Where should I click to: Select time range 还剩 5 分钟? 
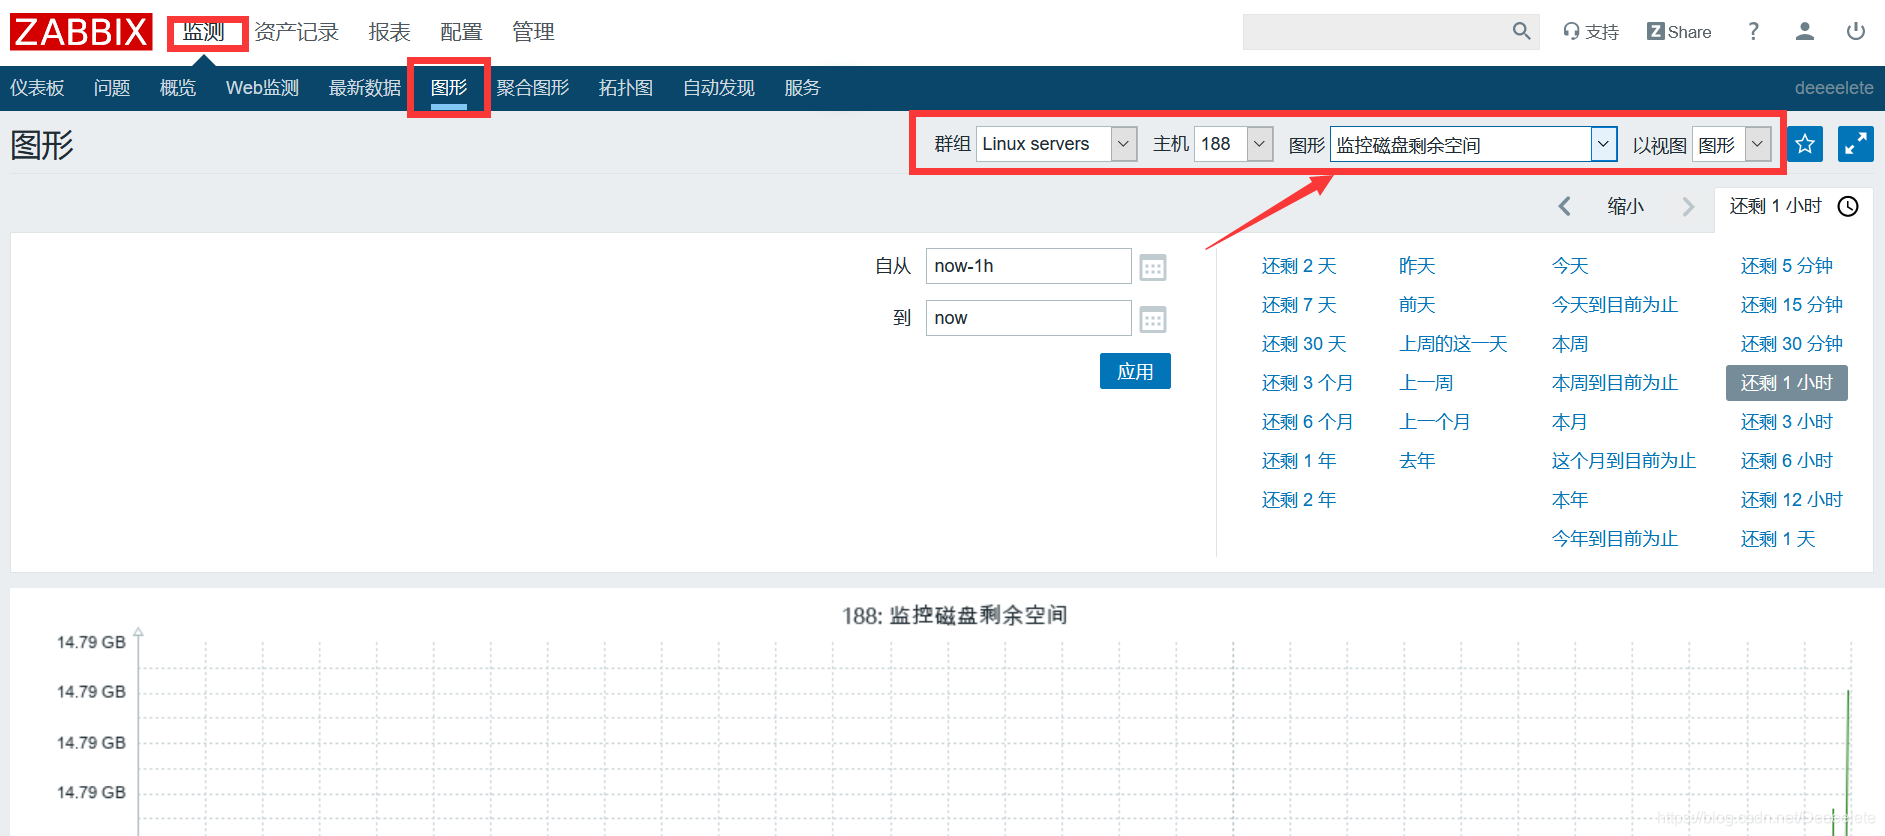click(1786, 266)
